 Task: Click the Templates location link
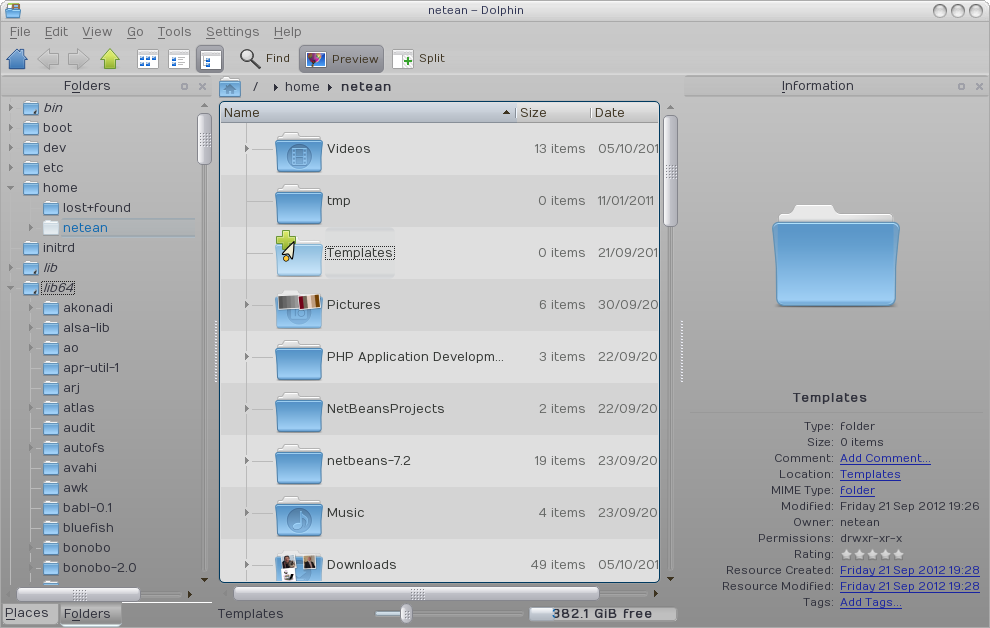coord(869,474)
